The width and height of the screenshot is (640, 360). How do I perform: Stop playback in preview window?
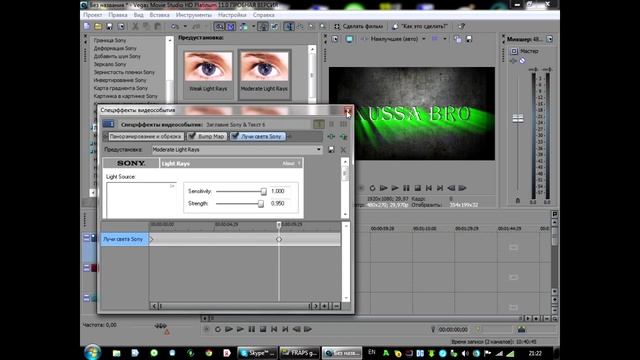[418, 188]
